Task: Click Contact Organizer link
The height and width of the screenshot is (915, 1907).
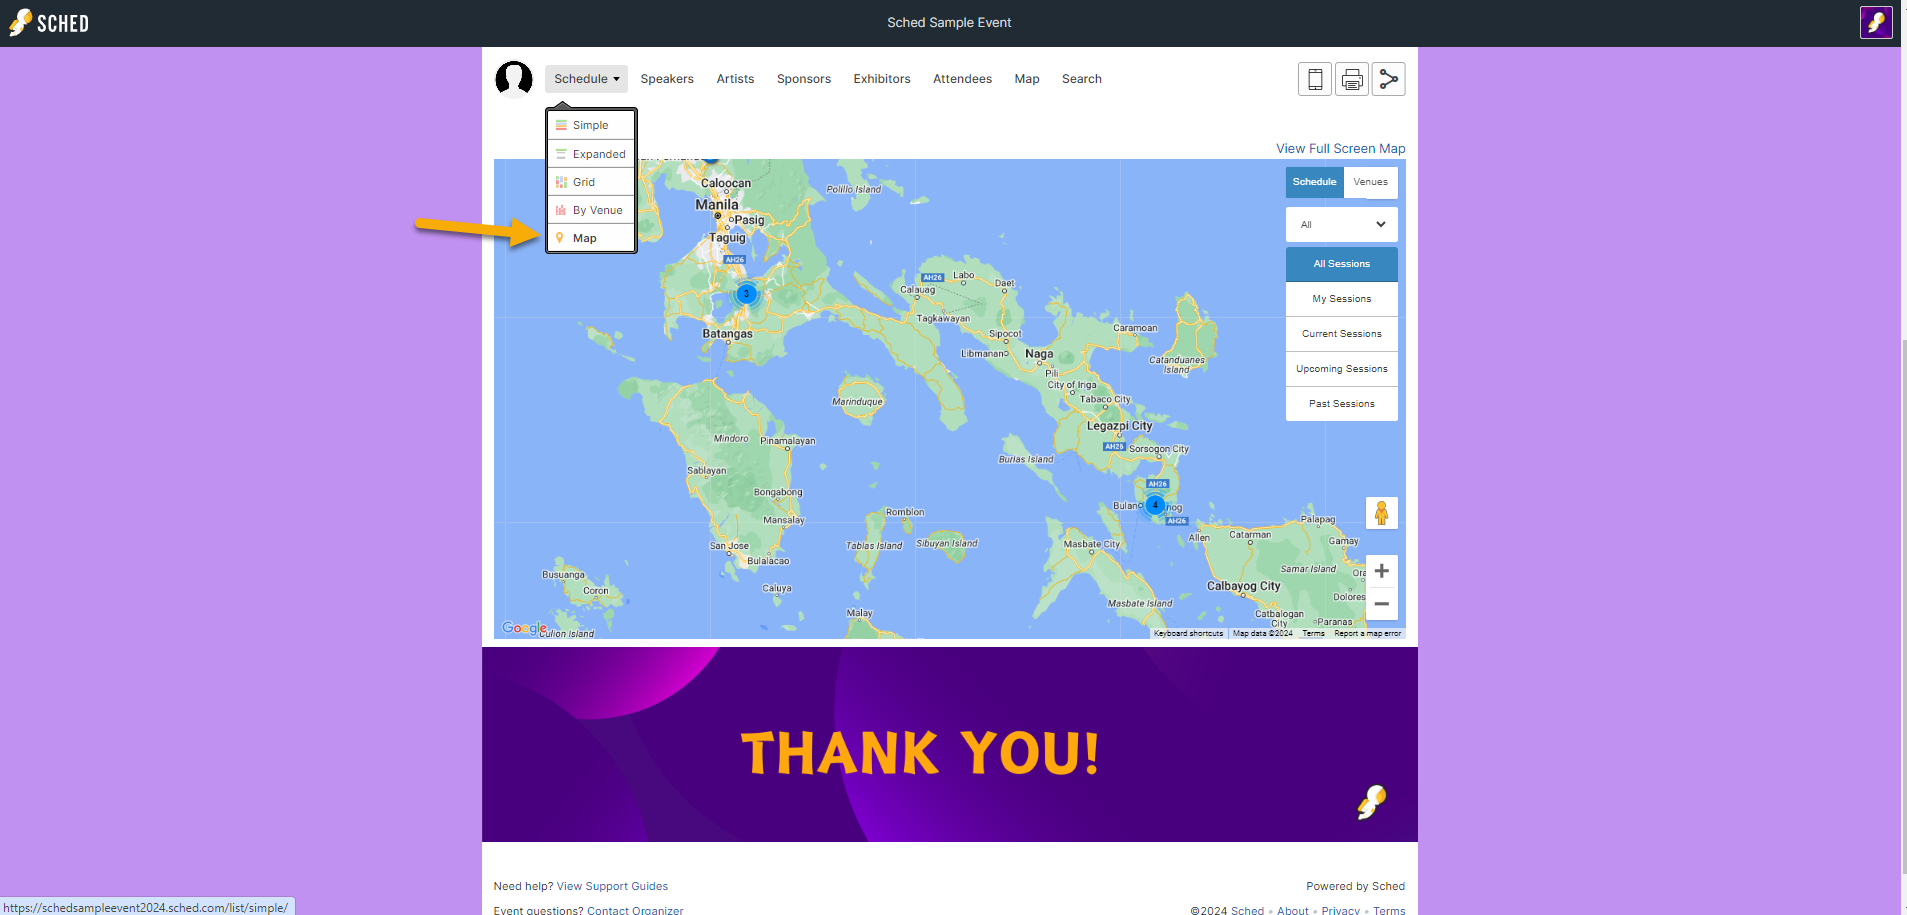Action: click(x=635, y=910)
